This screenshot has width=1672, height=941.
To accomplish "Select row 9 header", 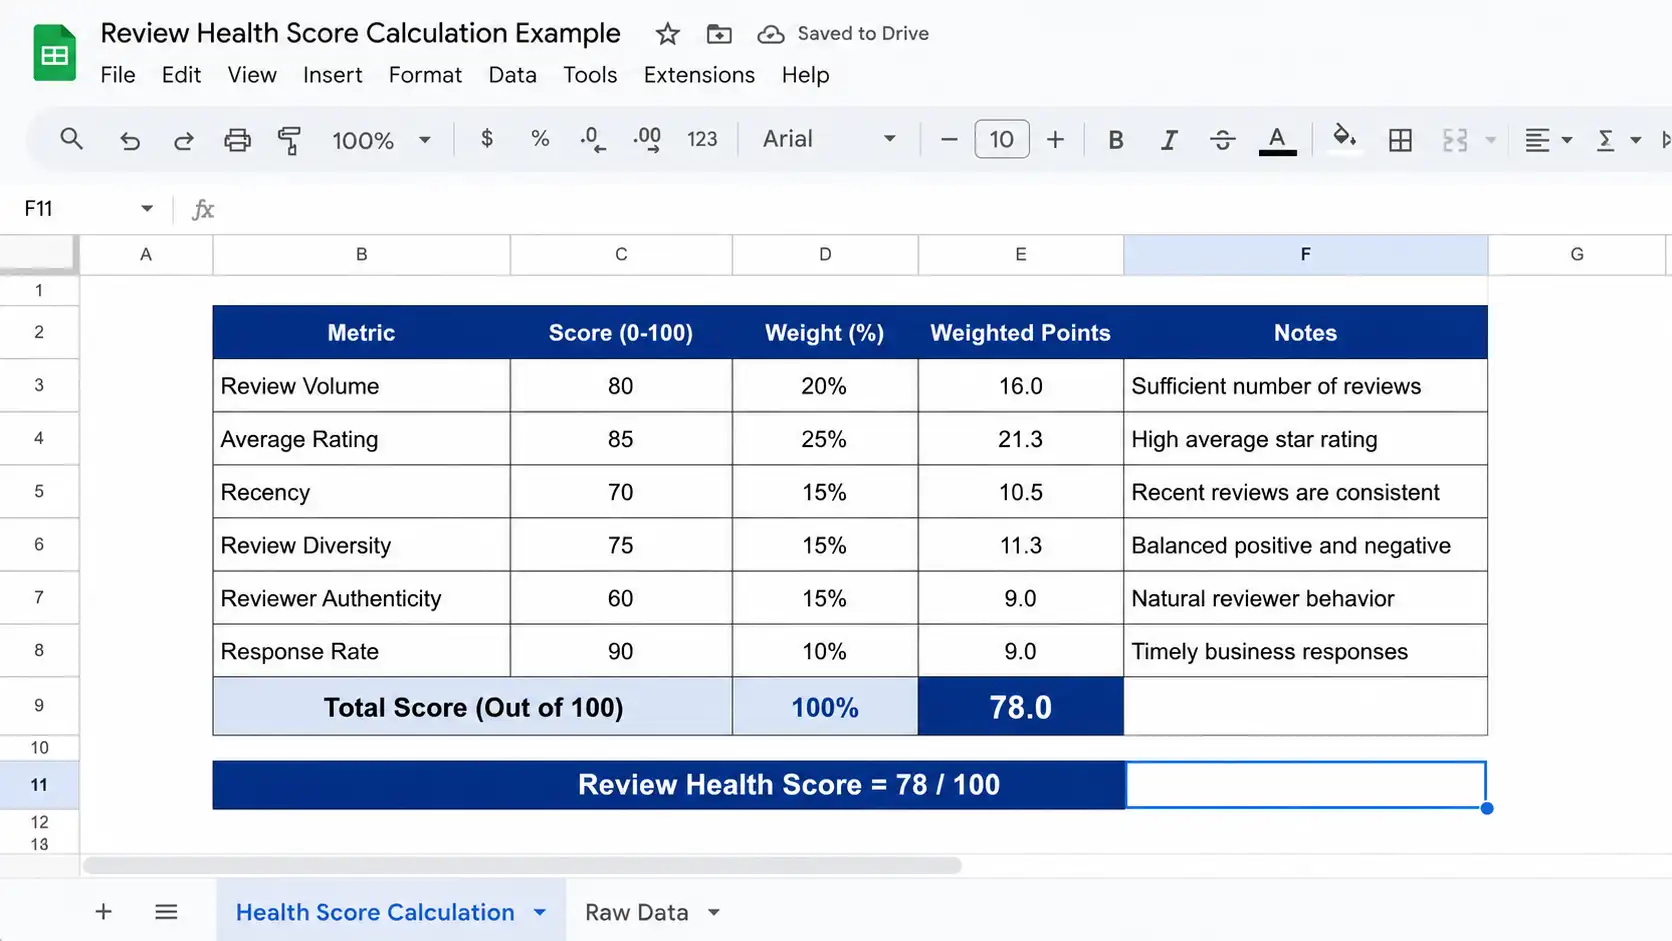I will [39, 705].
